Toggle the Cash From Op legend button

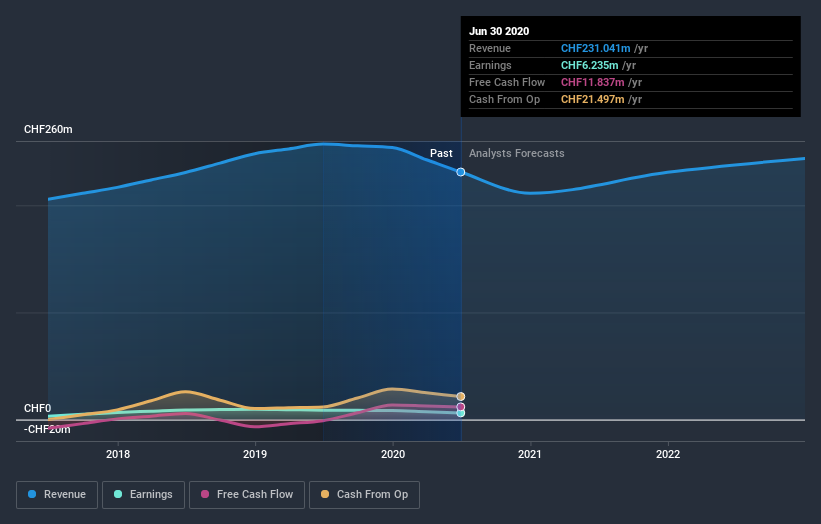pyautogui.click(x=364, y=495)
